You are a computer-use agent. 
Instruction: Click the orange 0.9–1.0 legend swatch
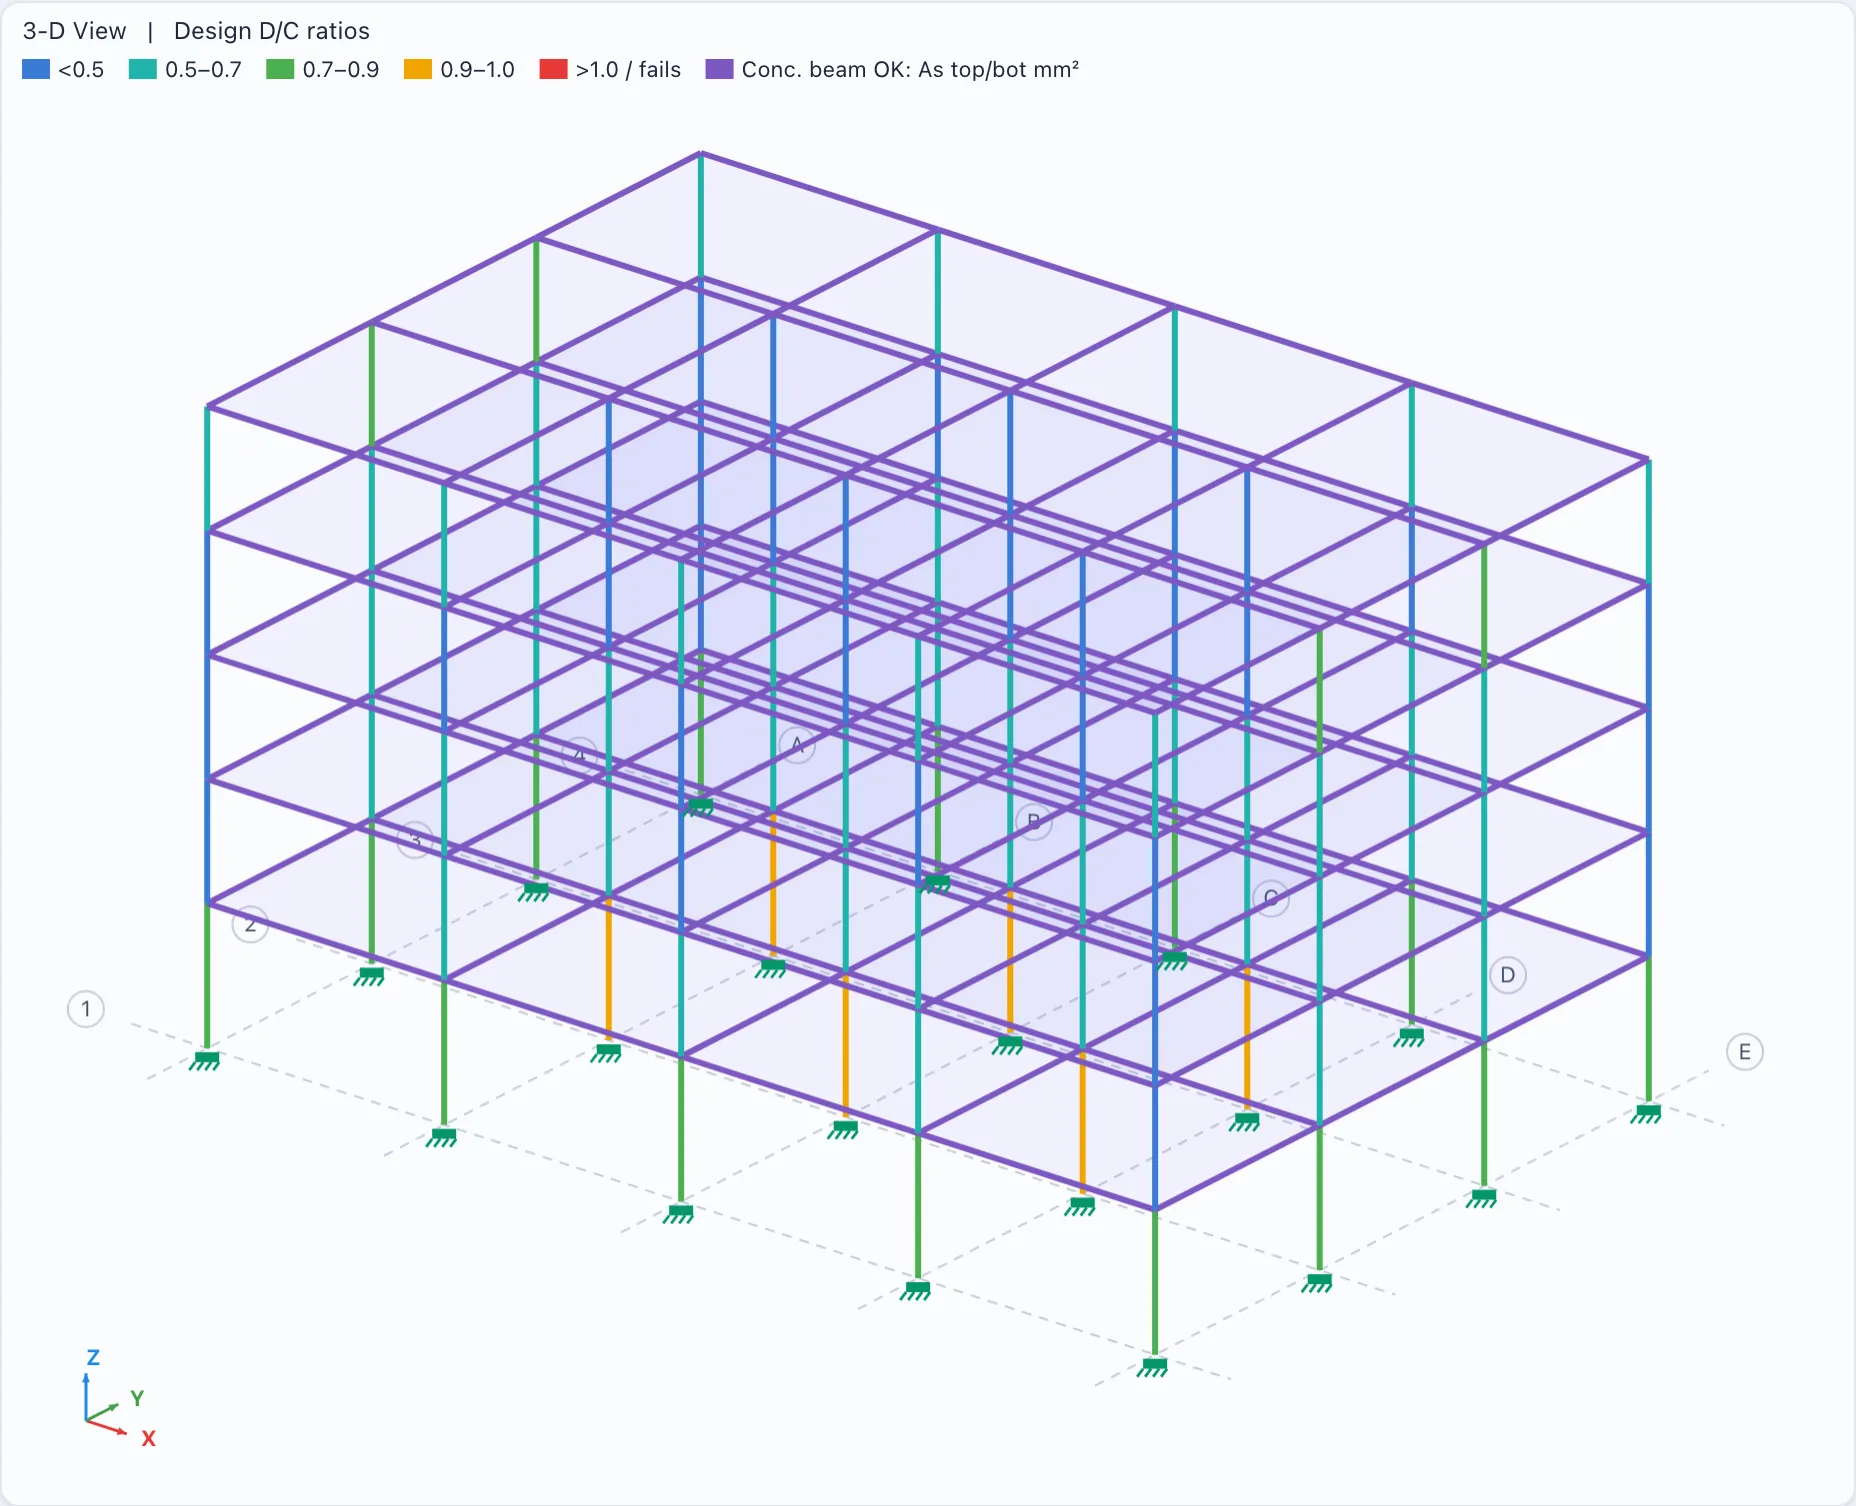[x=418, y=69]
